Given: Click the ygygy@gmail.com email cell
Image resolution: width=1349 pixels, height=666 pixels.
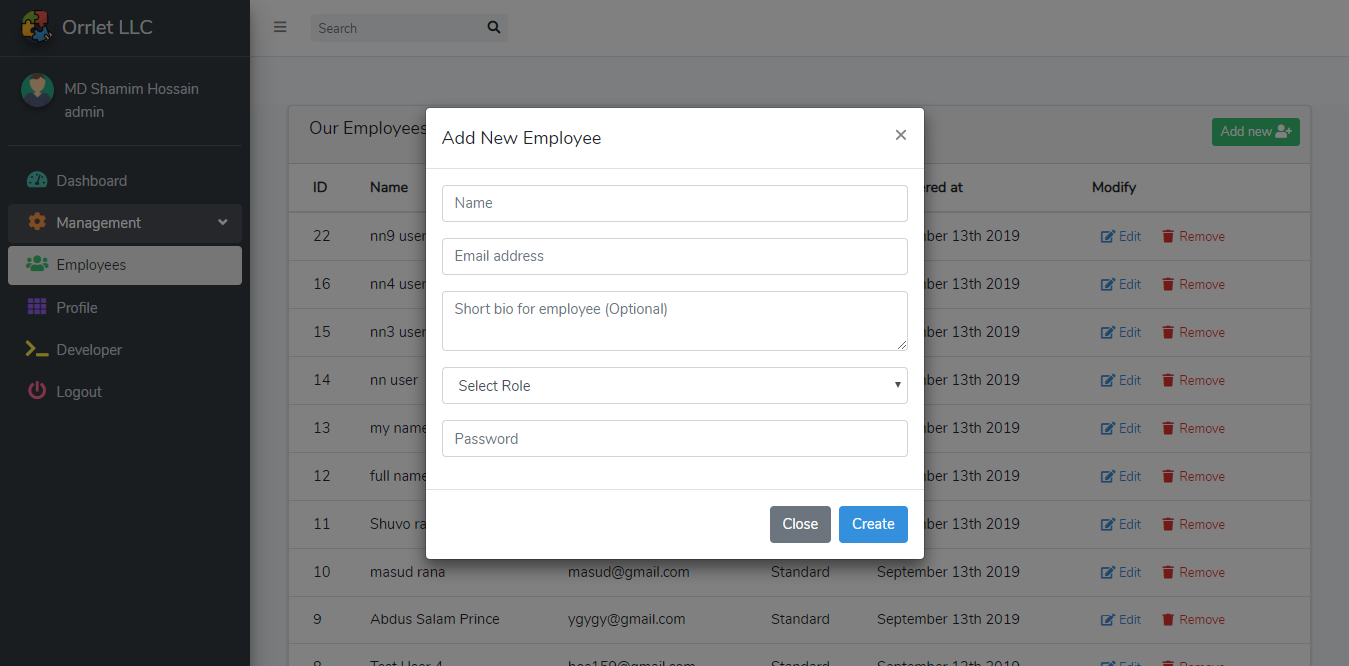Looking at the screenshot, I should (627, 619).
